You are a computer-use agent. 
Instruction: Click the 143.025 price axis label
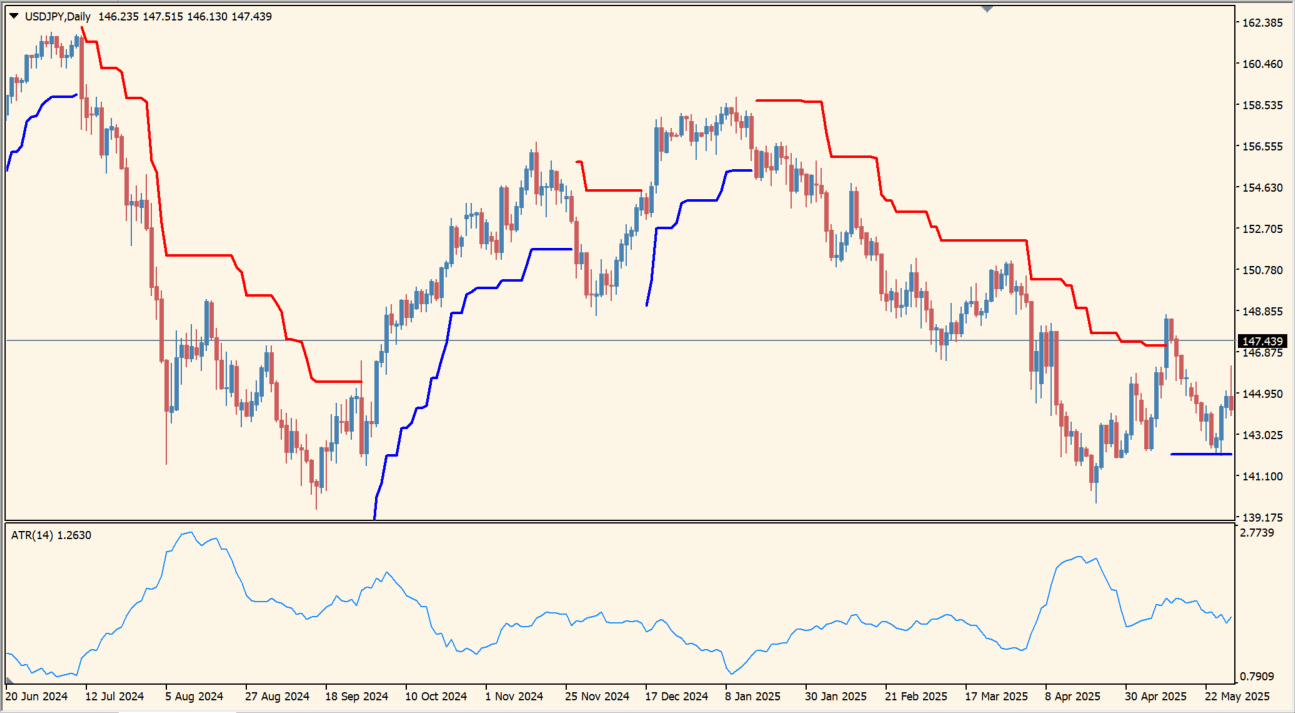click(1262, 435)
